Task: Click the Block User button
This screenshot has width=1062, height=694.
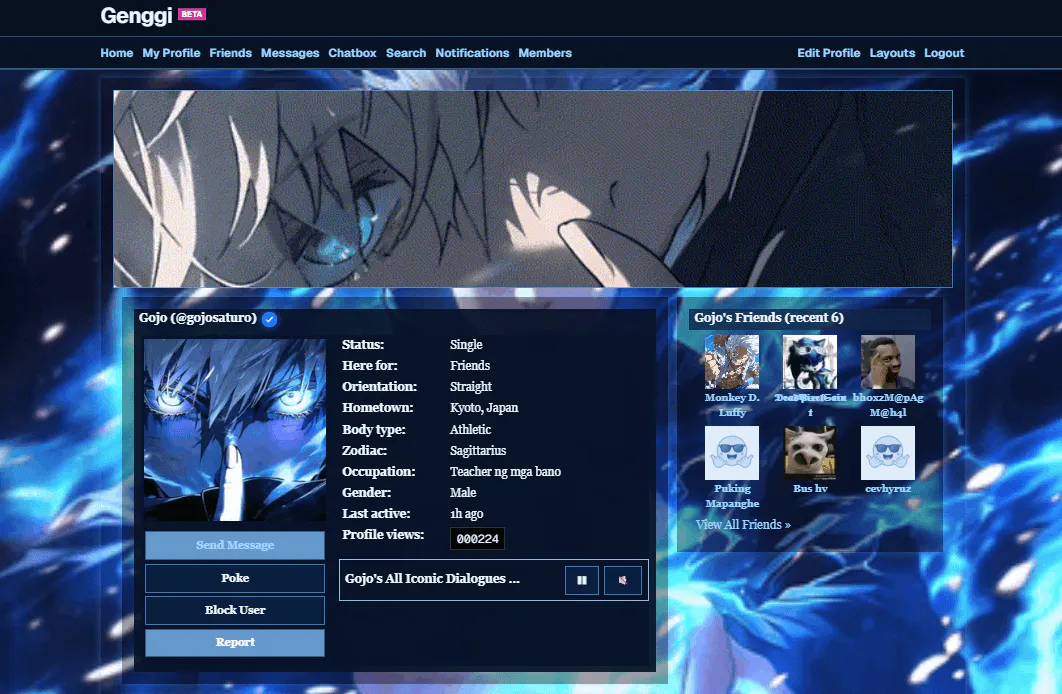Action: (x=235, y=610)
